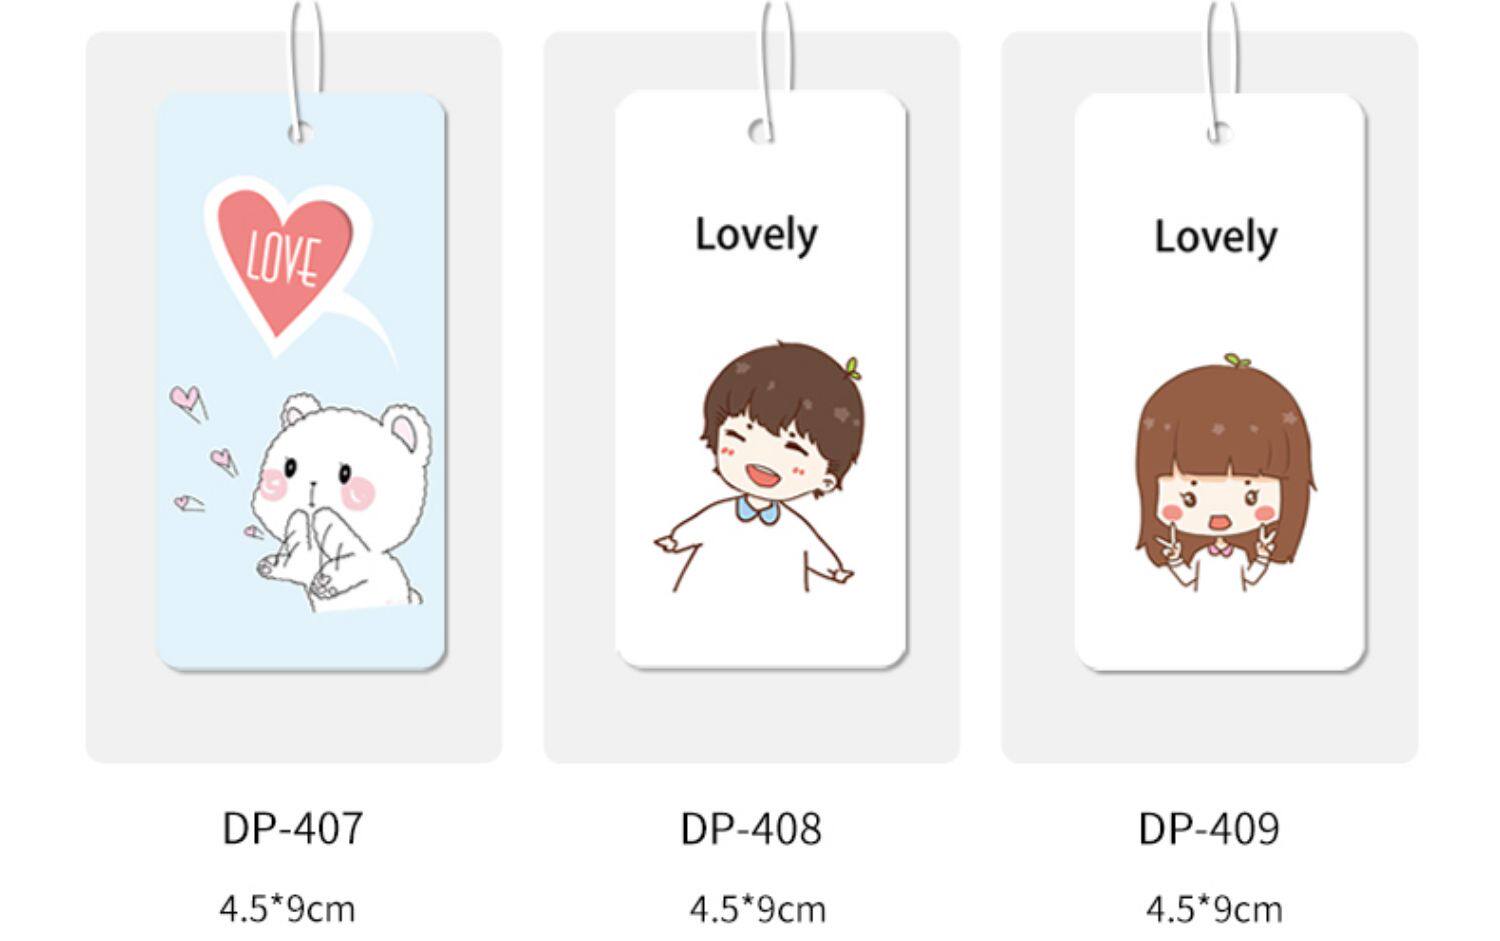Click the Lovely text on girl tag
Screen dimensions: 1500x941
click(1216, 238)
